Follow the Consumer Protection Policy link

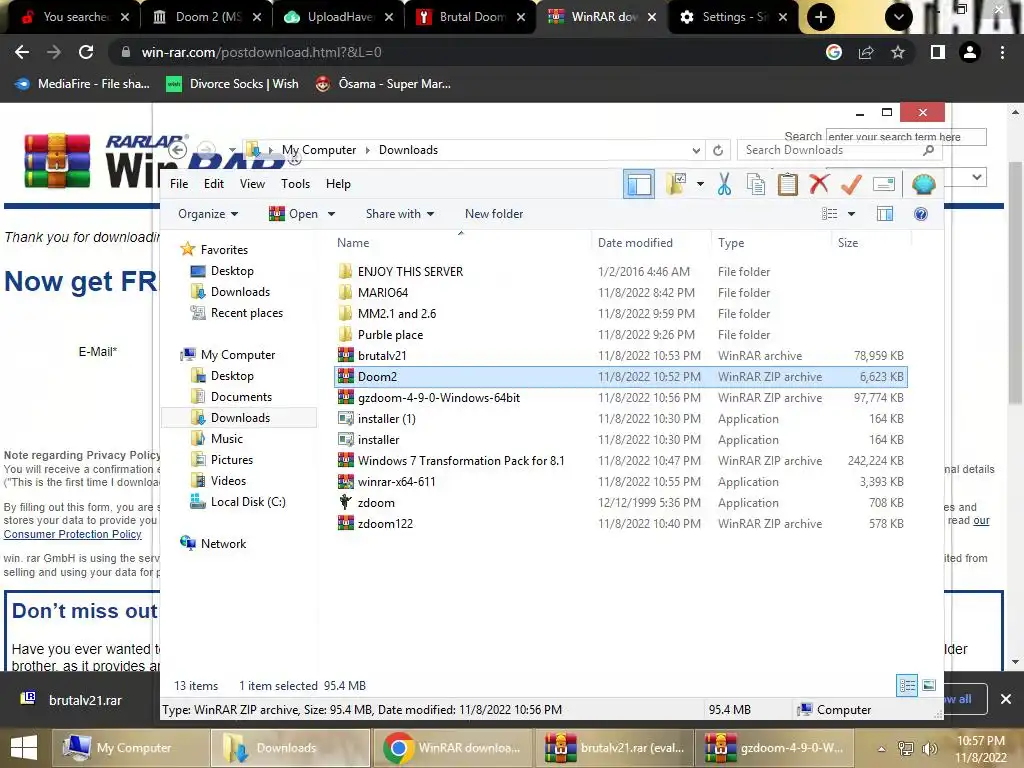[x=72, y=534]
